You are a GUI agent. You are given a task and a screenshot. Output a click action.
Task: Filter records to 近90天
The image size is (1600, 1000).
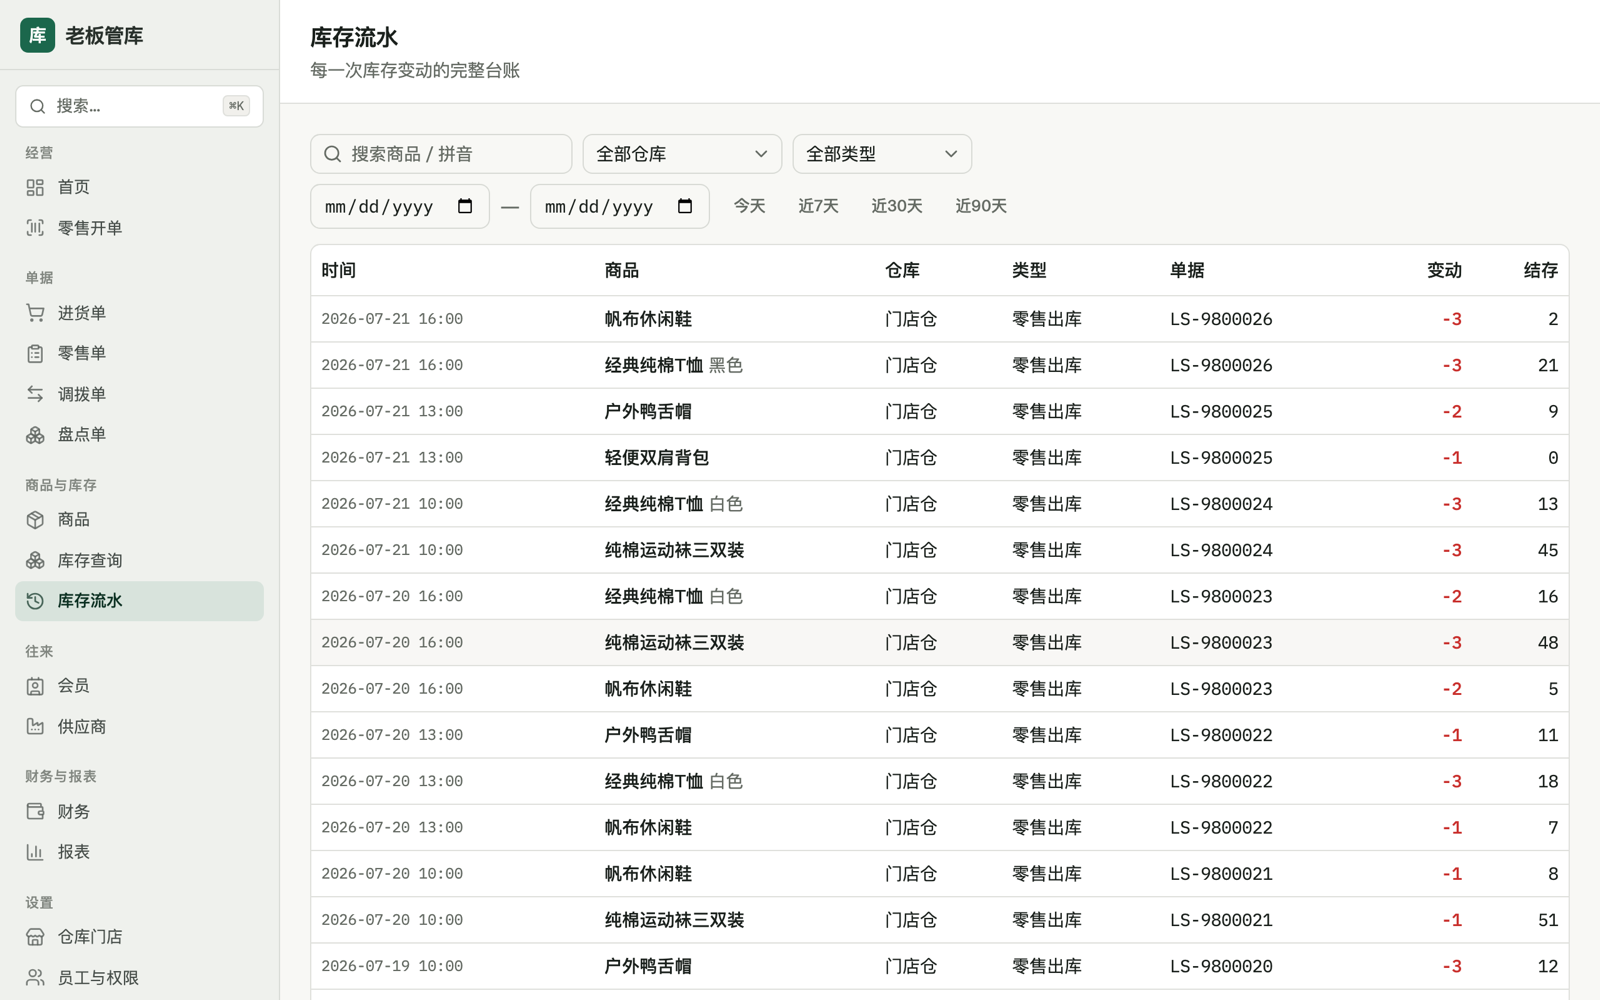pyautogui.click(x=981, y=206)
